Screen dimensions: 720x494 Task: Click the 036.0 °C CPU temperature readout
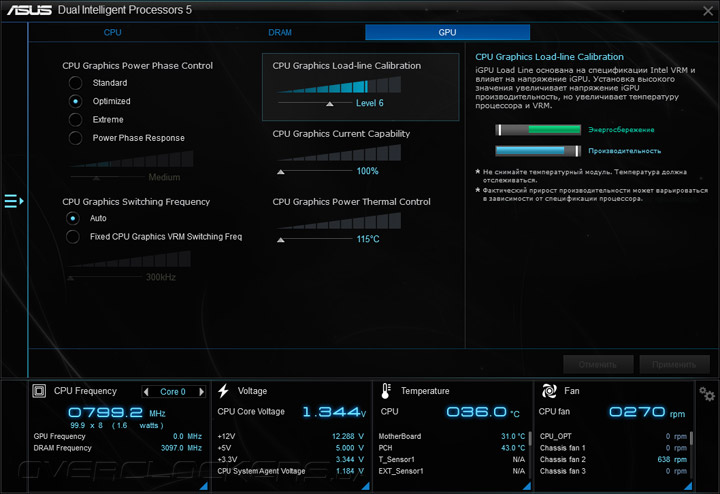point(483,412)
